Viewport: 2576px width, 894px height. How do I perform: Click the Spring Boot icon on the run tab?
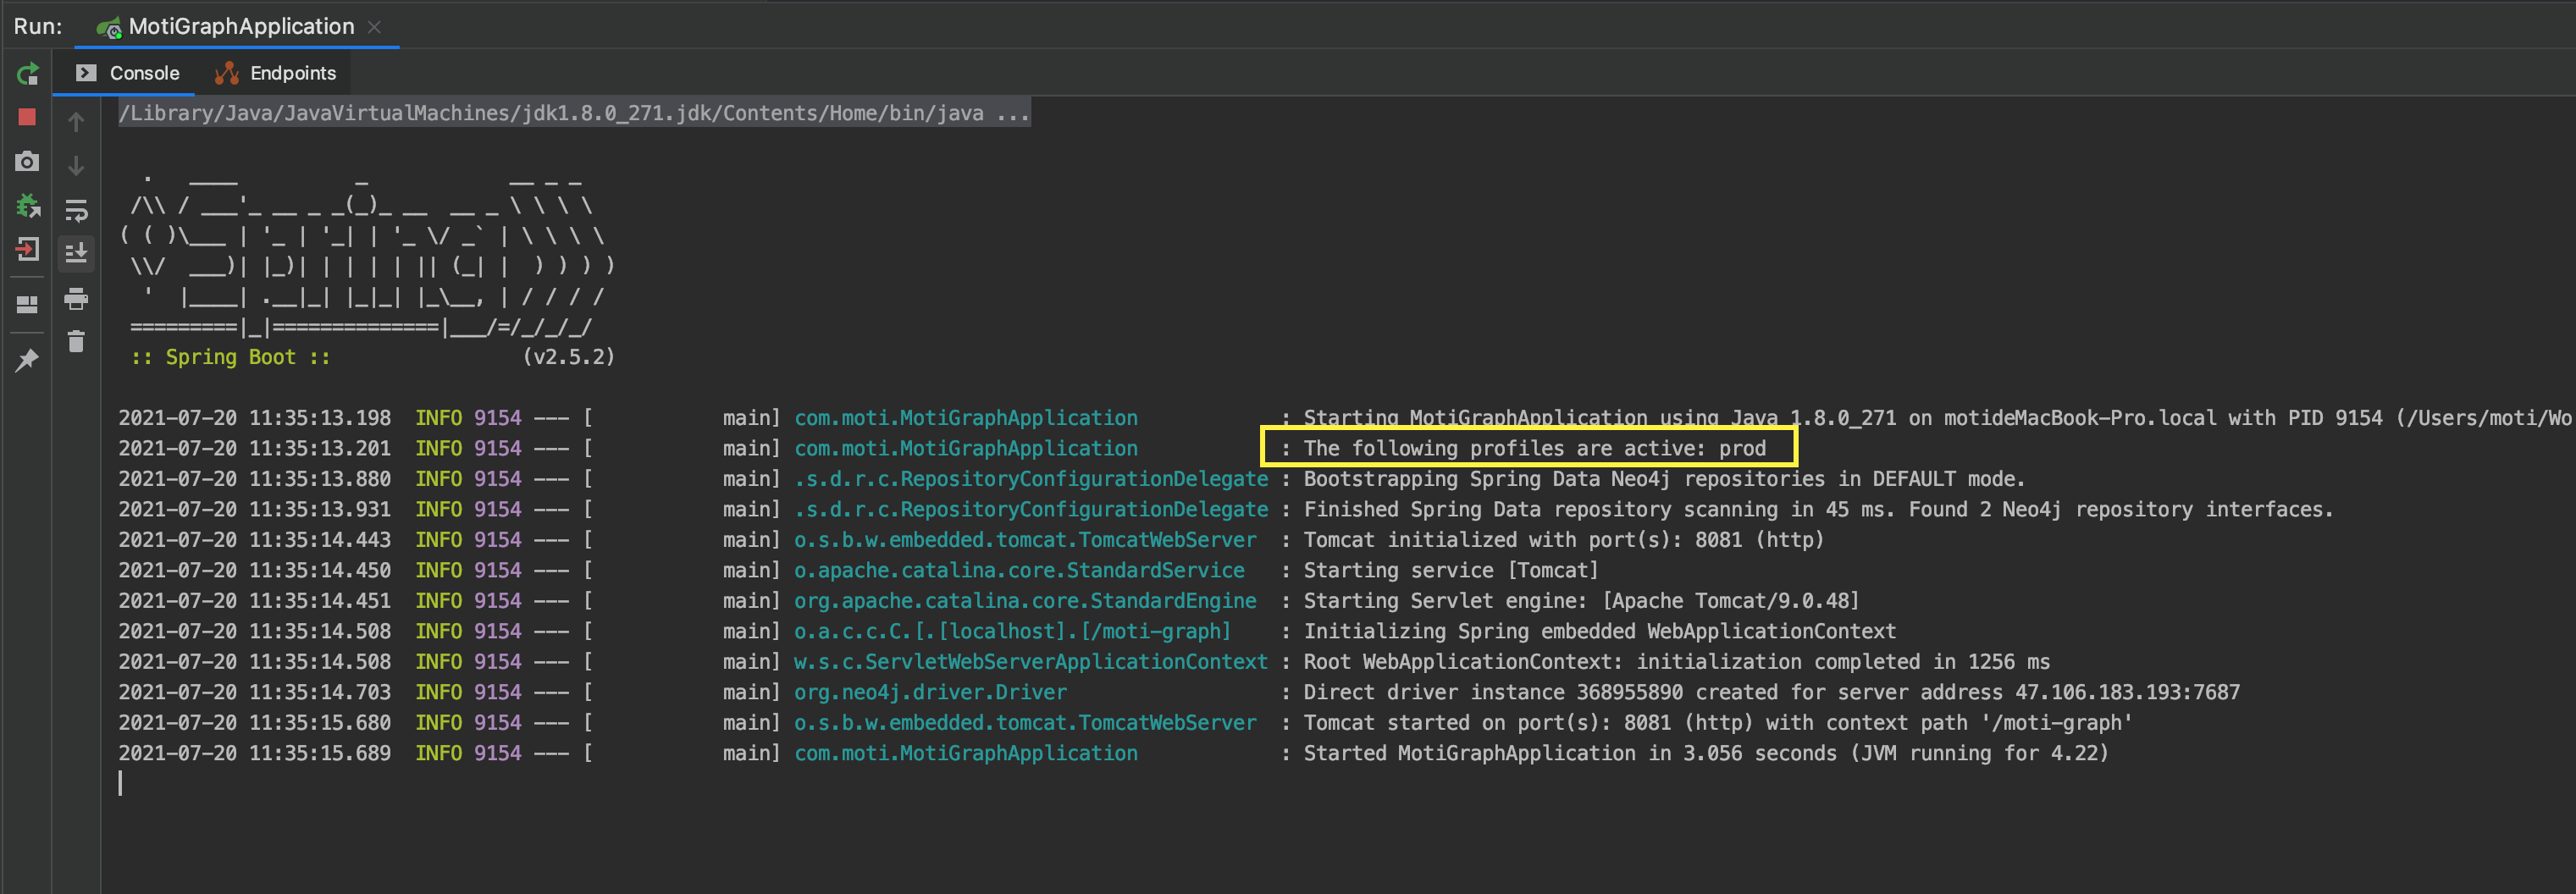pos(108,27)
